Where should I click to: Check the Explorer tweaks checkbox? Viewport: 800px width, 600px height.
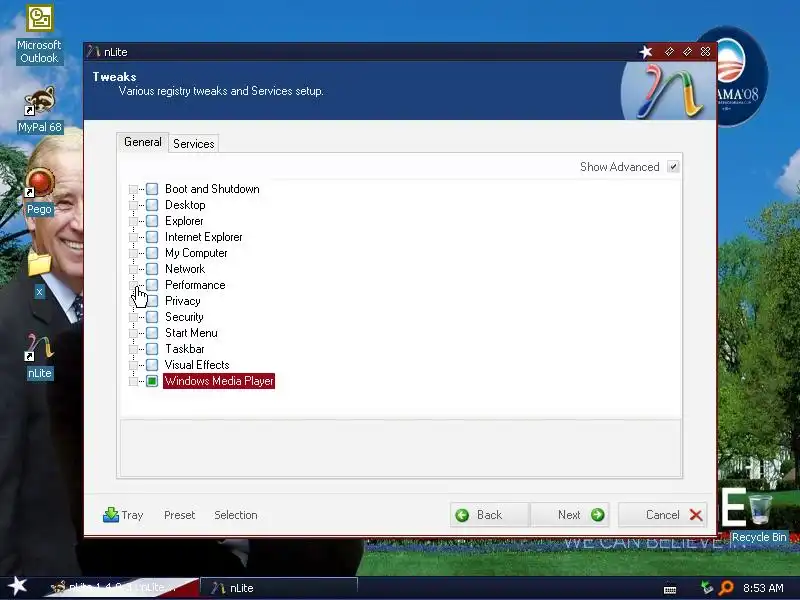pos(152,221)
